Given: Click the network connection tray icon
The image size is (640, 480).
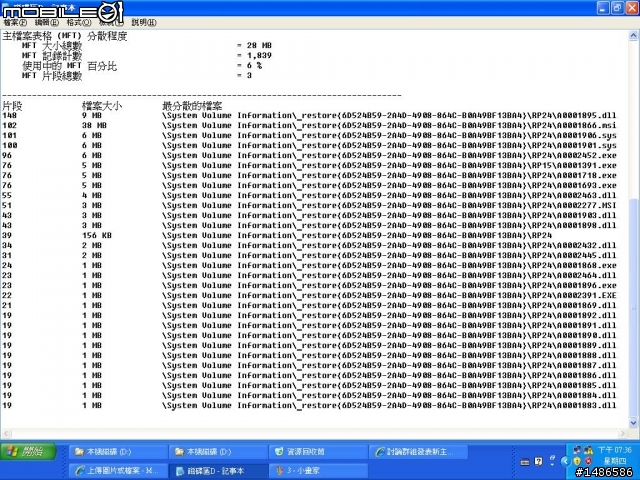Looking at the screenshot, I should (577, 450).
